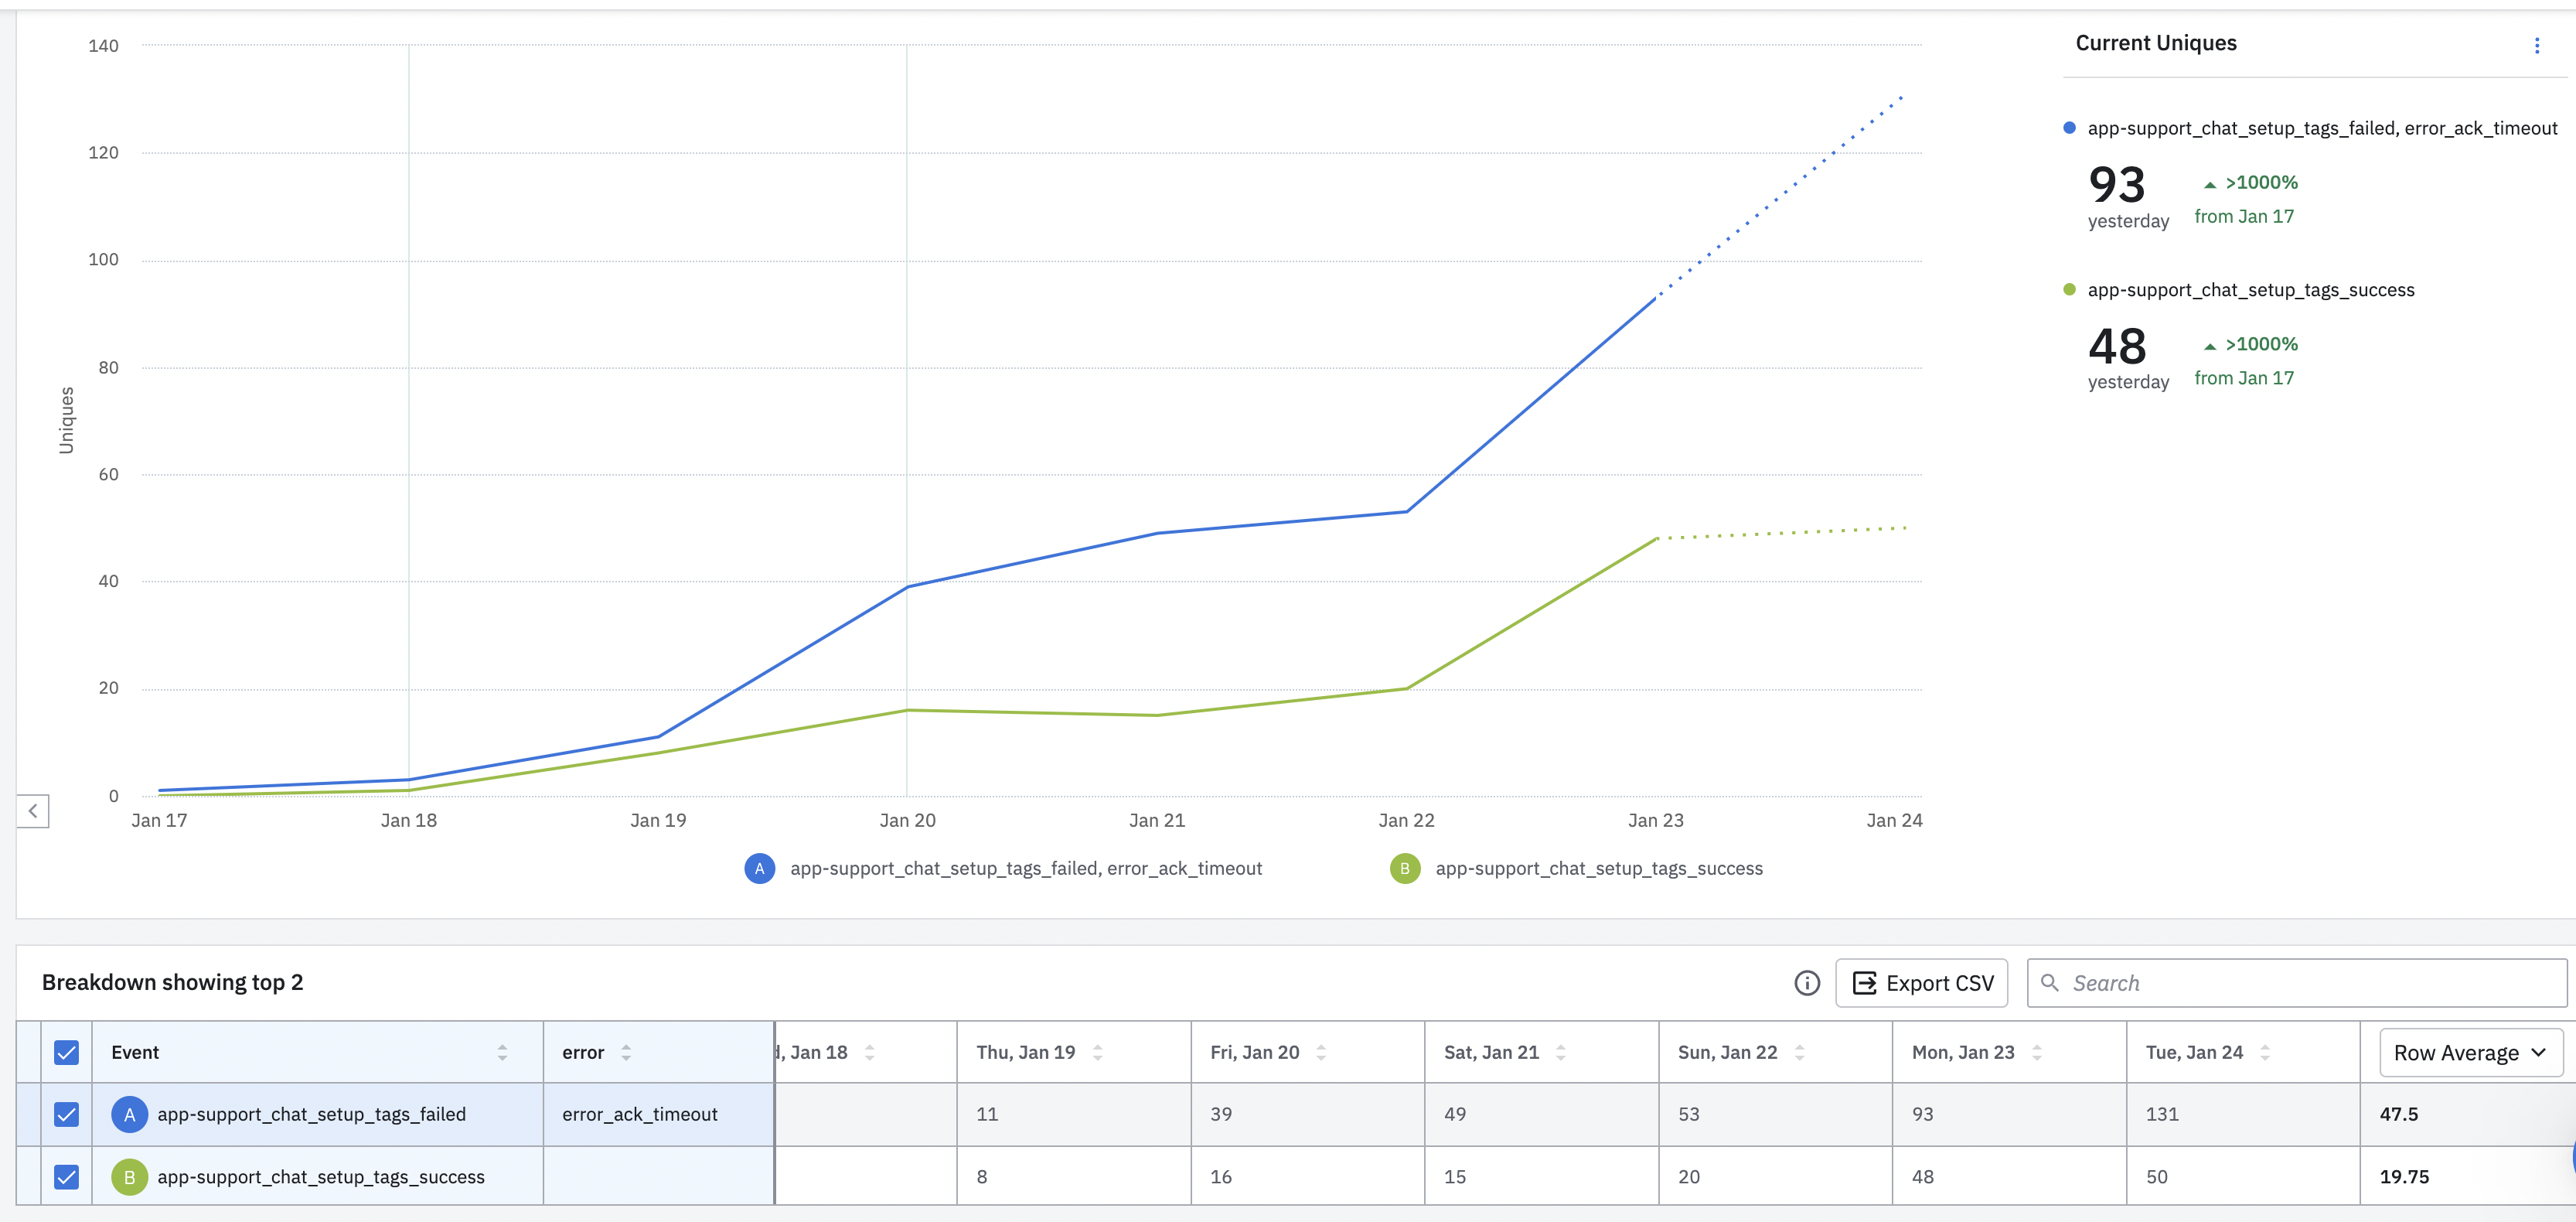Click the green B legend badge below chart

1404,868
